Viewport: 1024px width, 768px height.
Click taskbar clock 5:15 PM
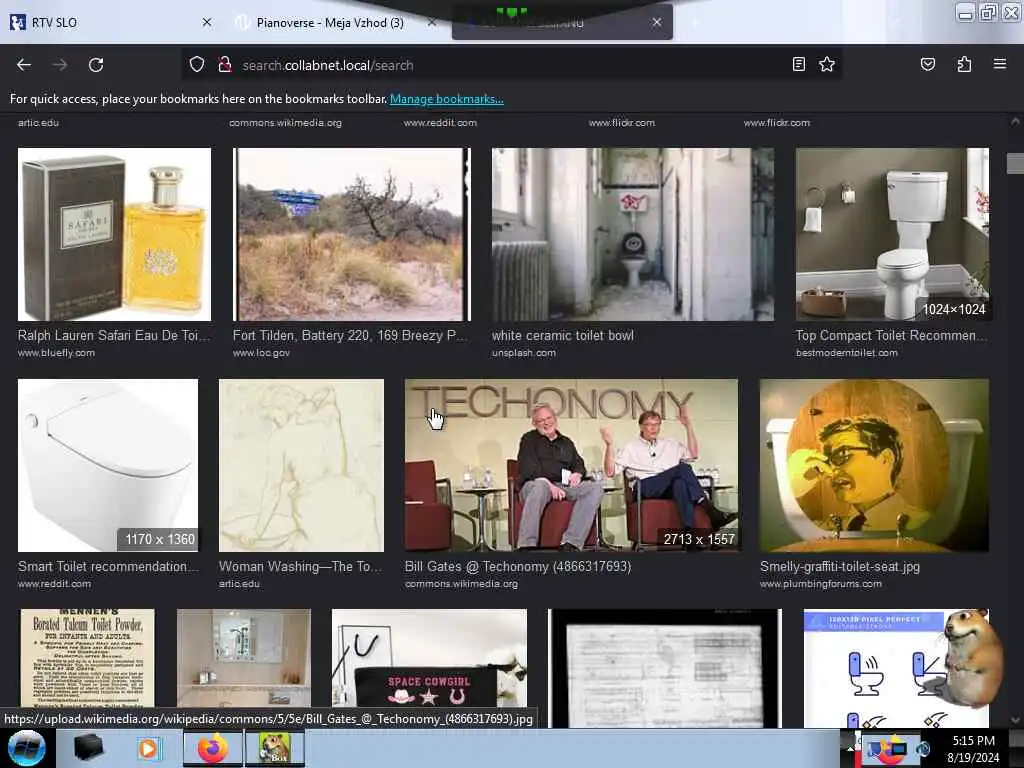pyautogui.click(x=973, y=741)
